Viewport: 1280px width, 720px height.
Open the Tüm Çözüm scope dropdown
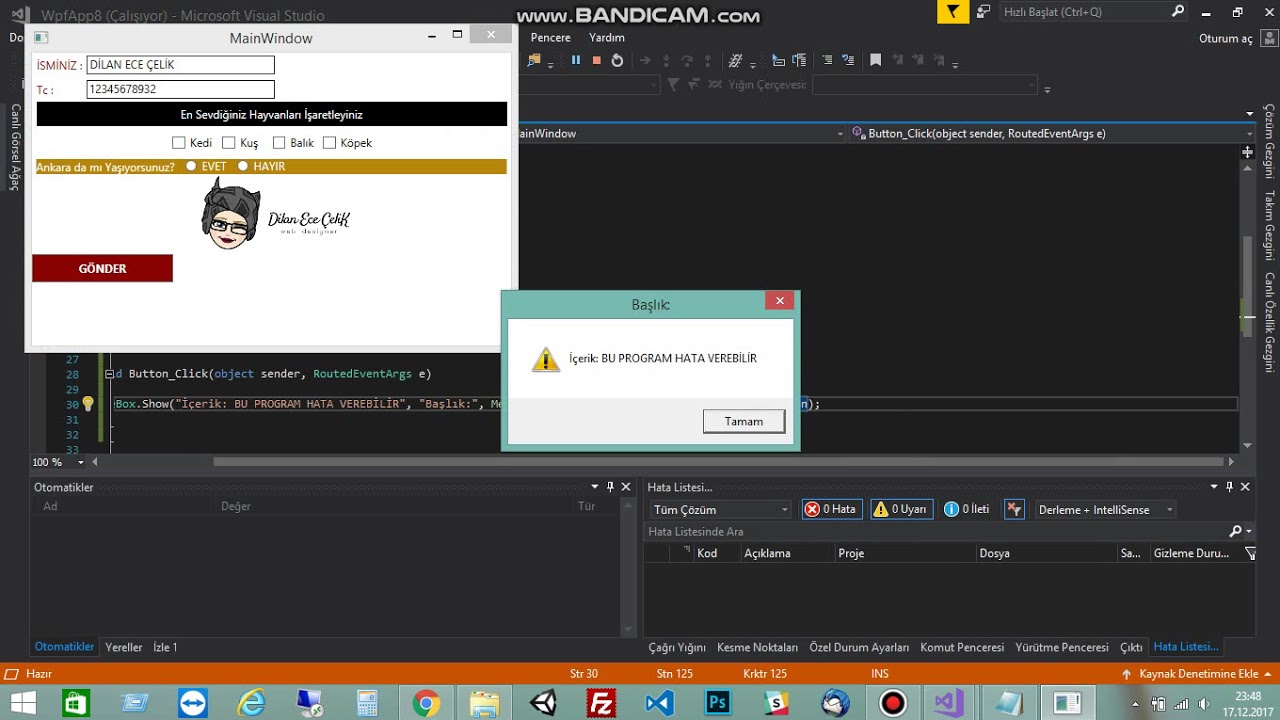[720, 510]
